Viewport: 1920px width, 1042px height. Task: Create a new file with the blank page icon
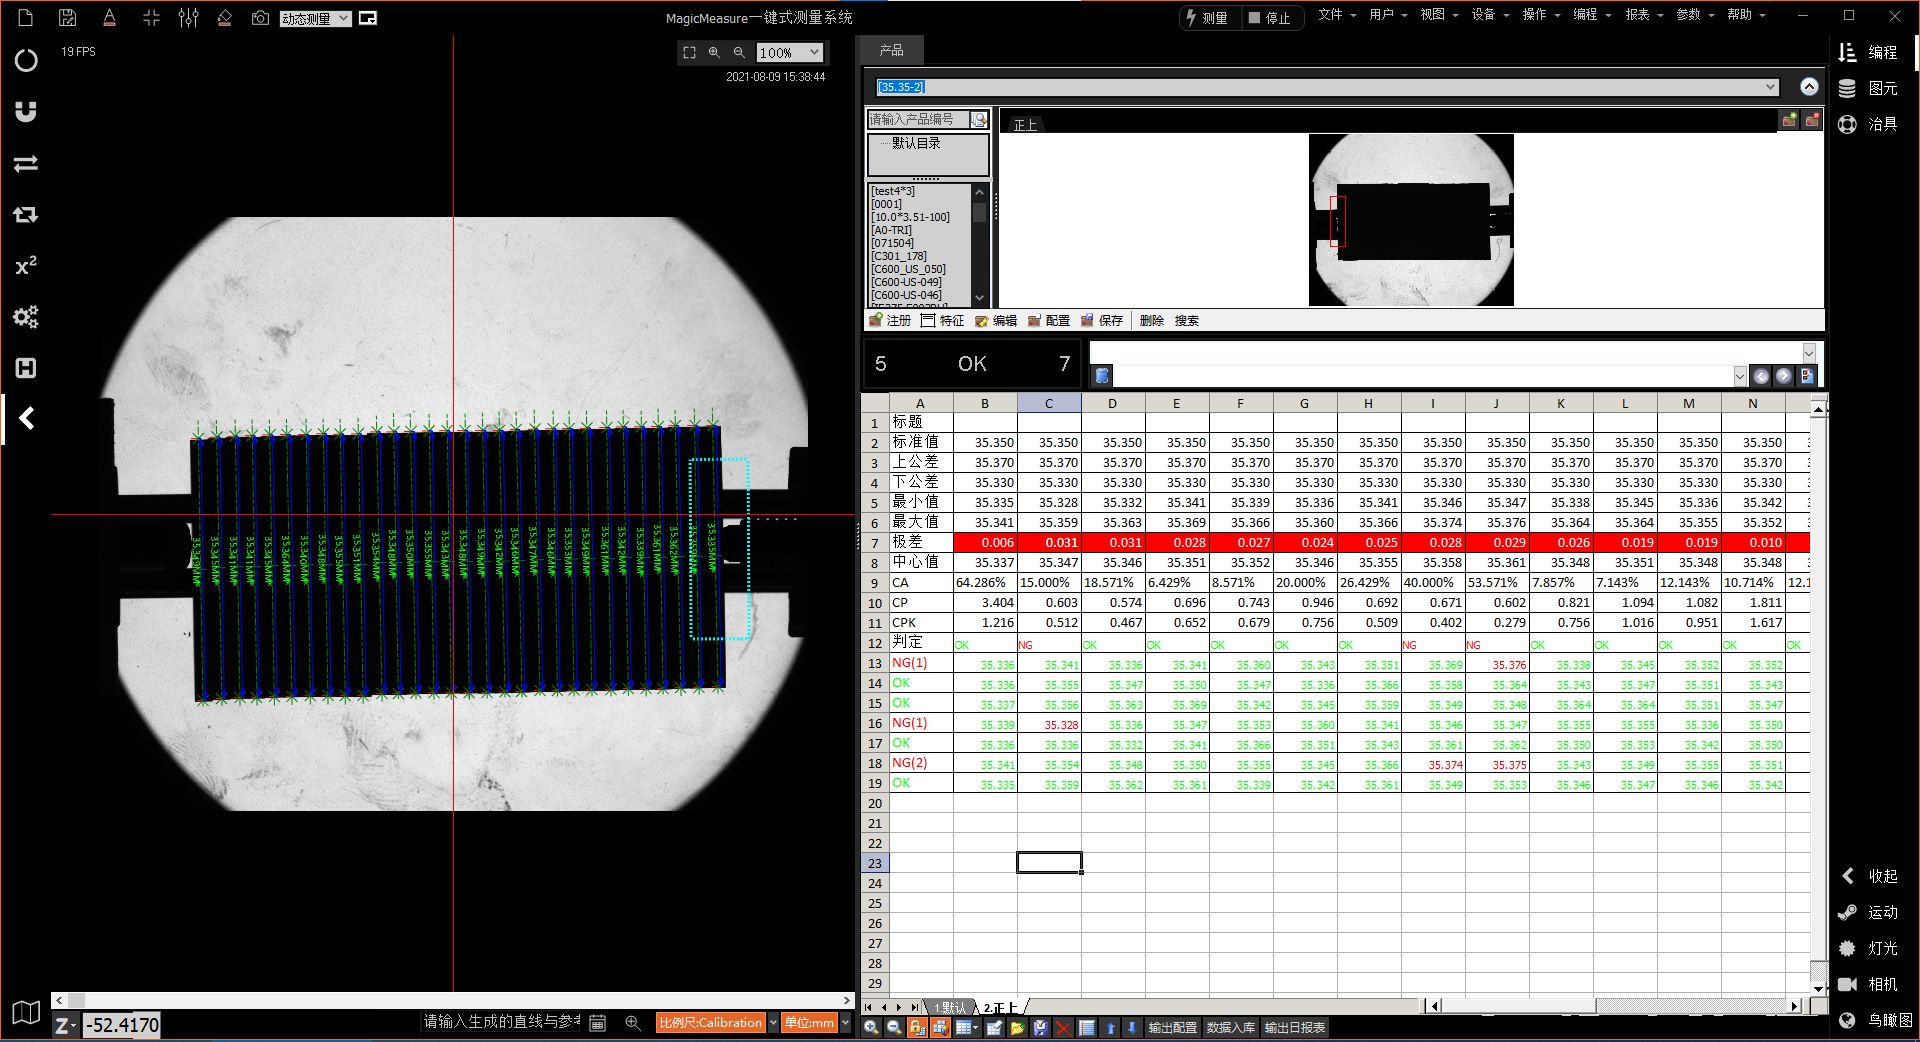(x=26, y=17)
